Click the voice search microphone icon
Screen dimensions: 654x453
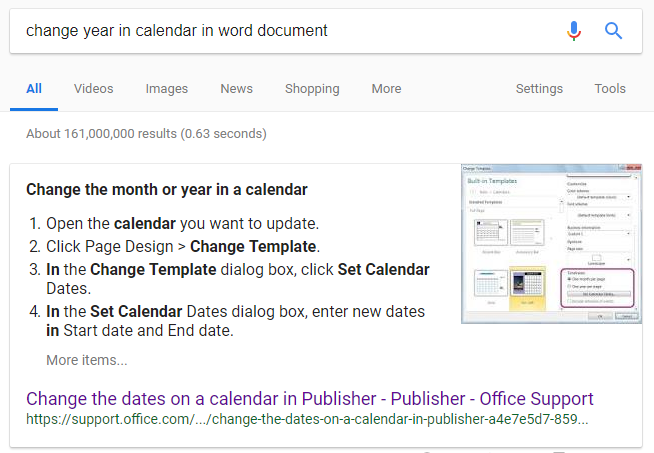coord(574,31)
